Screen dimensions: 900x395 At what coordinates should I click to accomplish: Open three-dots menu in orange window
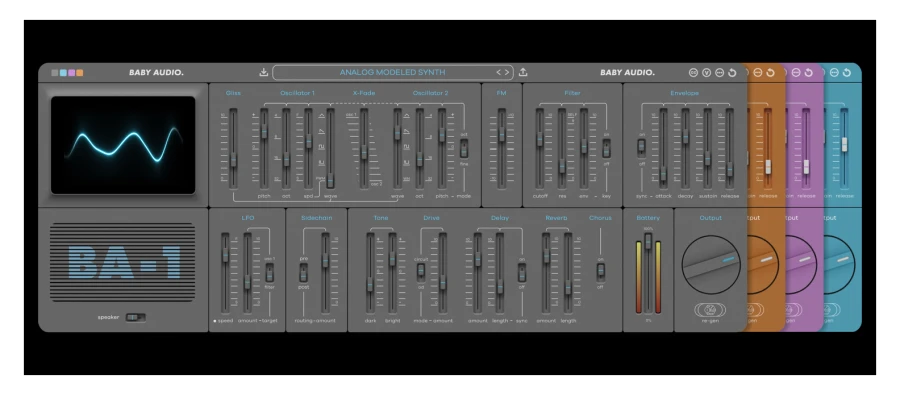point(758,73)
